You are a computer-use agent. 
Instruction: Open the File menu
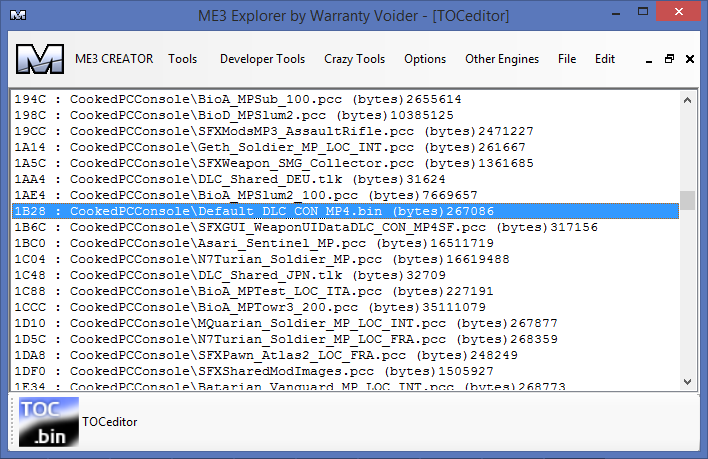point(567,59)
